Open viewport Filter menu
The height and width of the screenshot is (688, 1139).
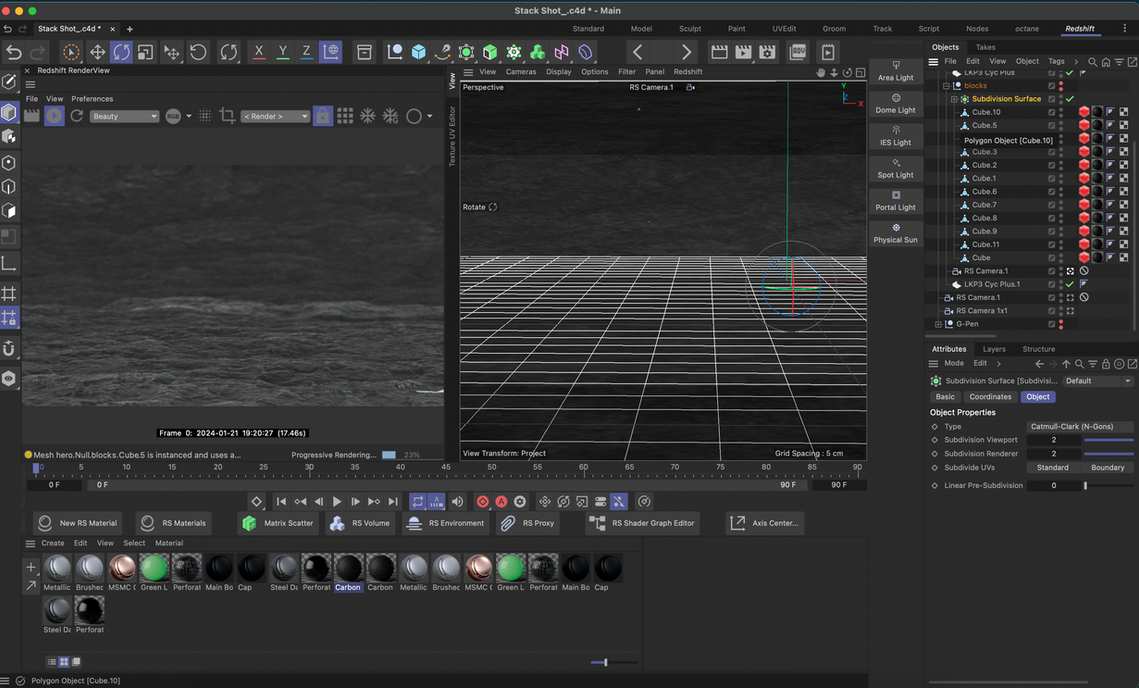click(x=627, y=72)
